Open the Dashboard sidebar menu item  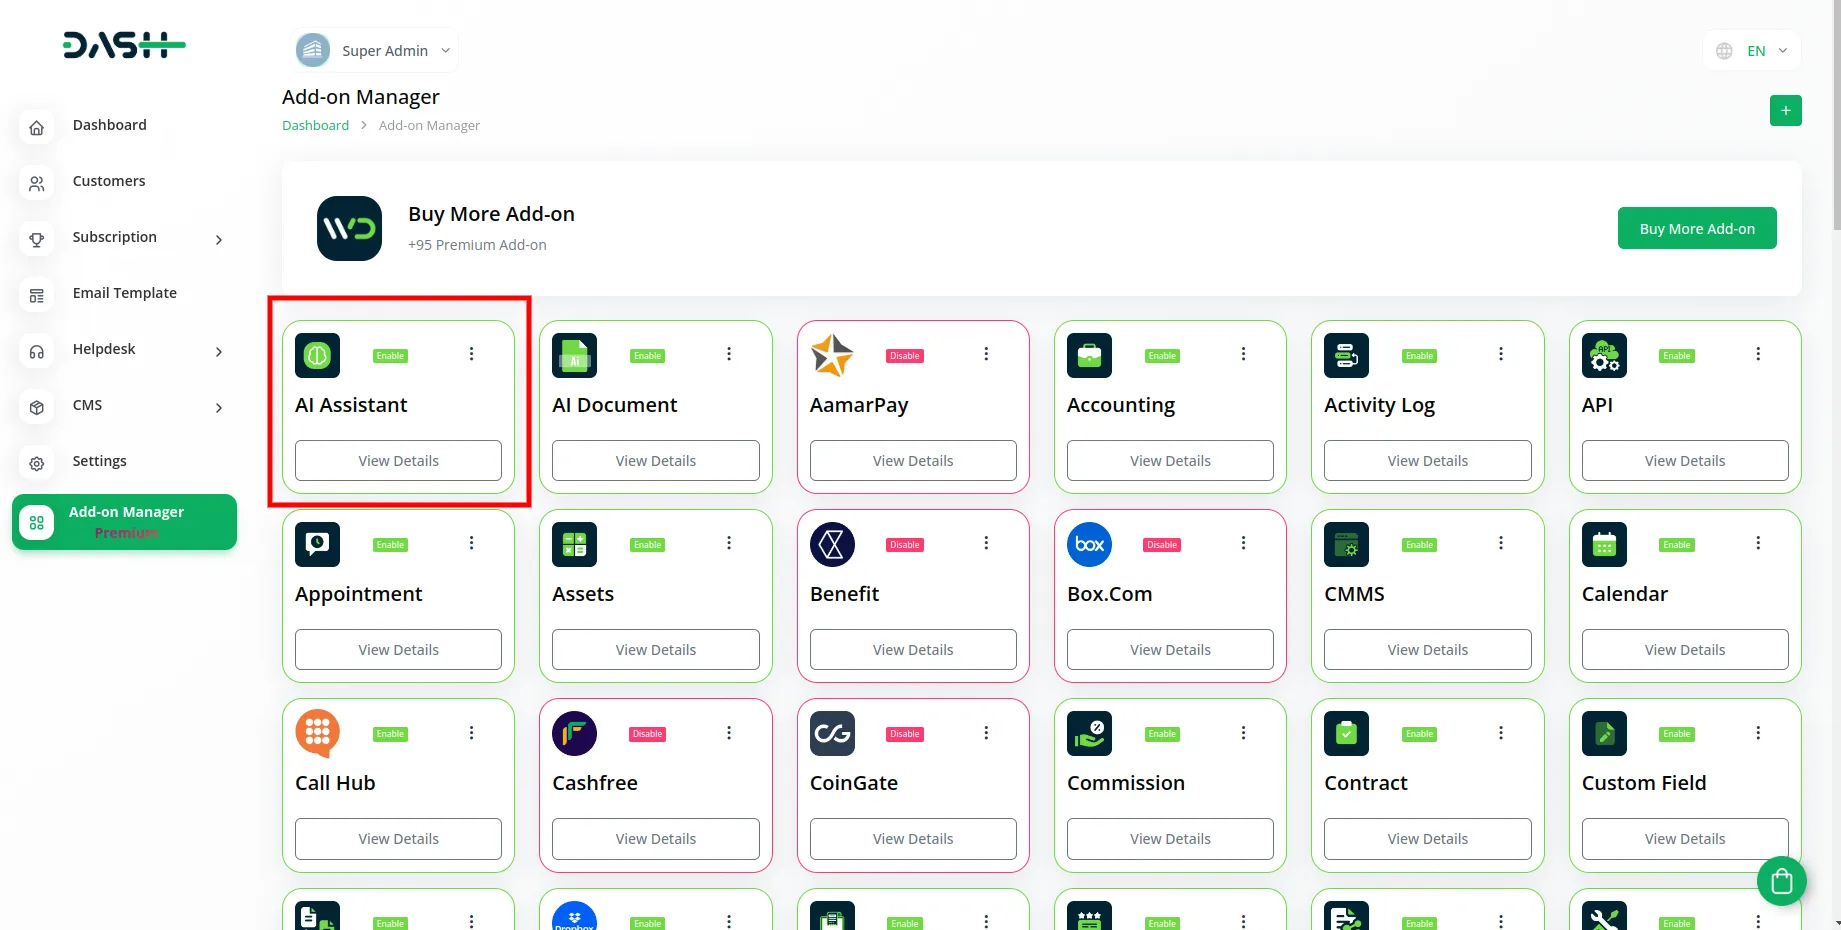124,126
